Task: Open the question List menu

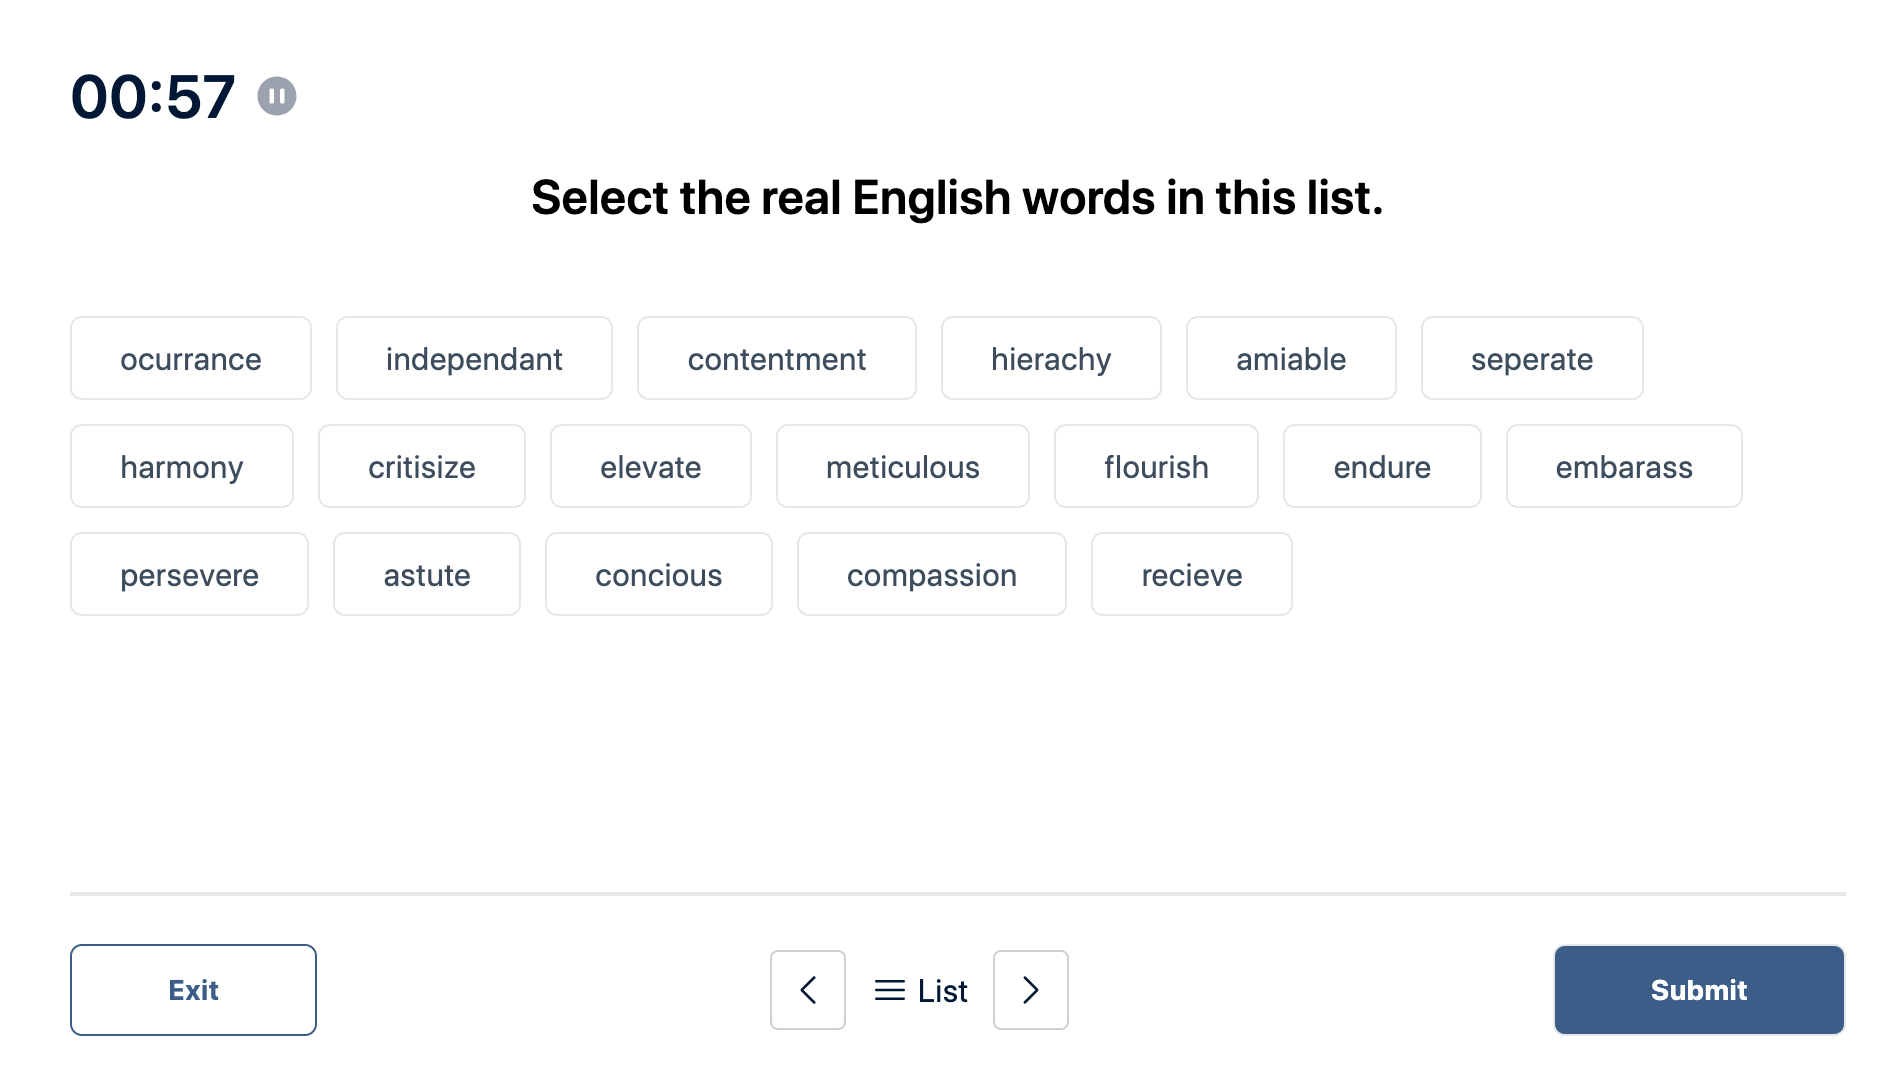Action: point(920,990)
